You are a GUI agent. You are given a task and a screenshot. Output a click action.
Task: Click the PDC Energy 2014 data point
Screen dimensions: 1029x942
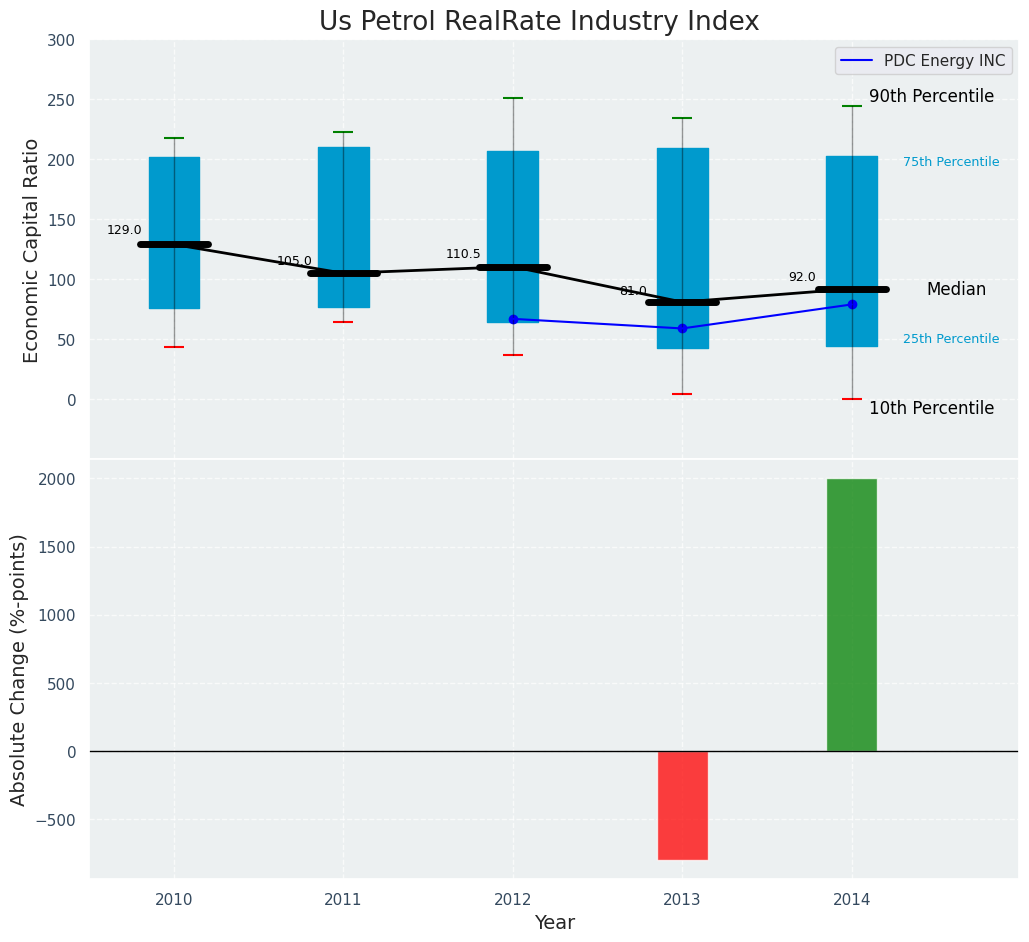pos(852,304)
